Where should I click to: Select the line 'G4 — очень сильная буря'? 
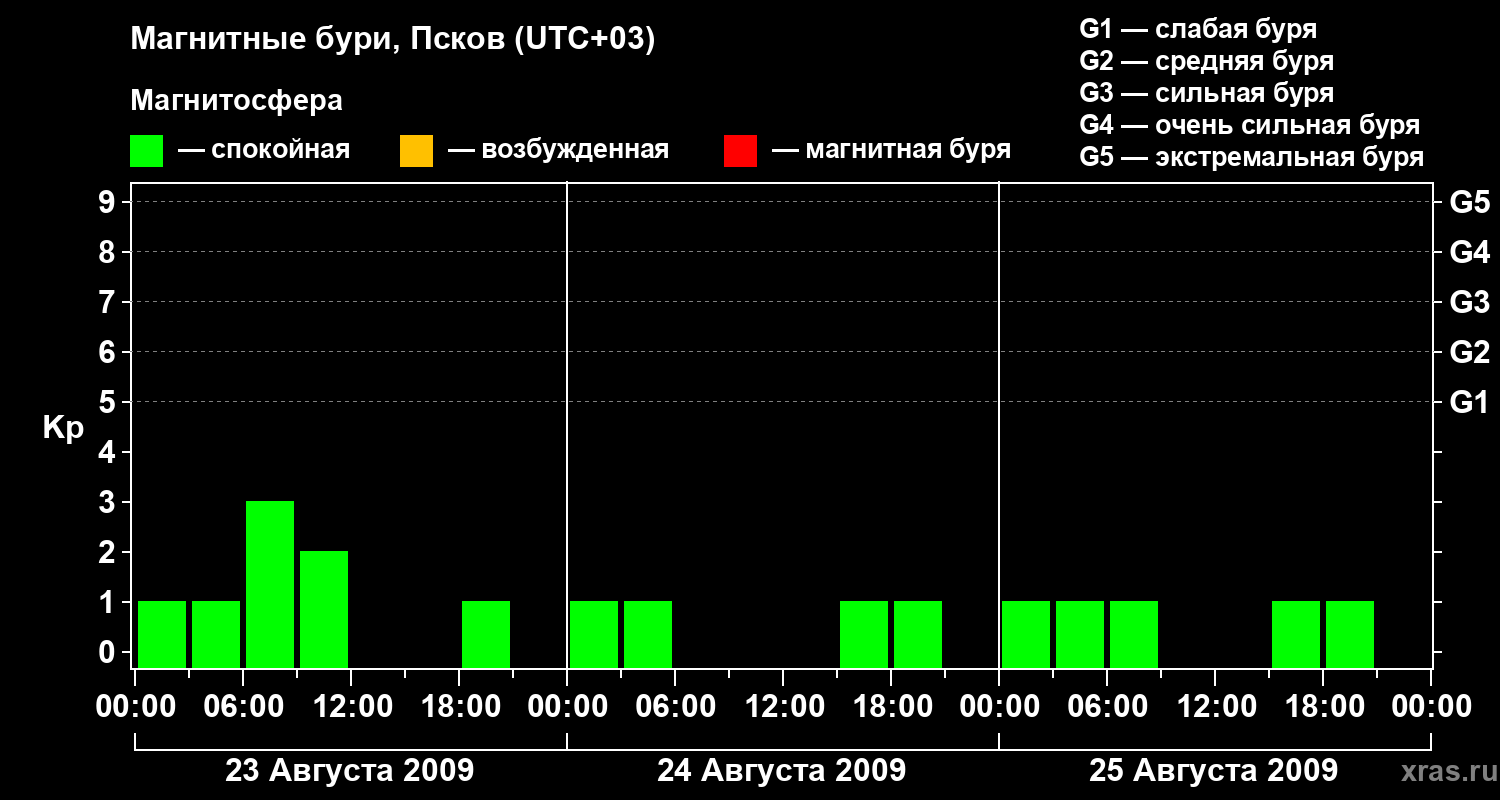(1250, 125)
